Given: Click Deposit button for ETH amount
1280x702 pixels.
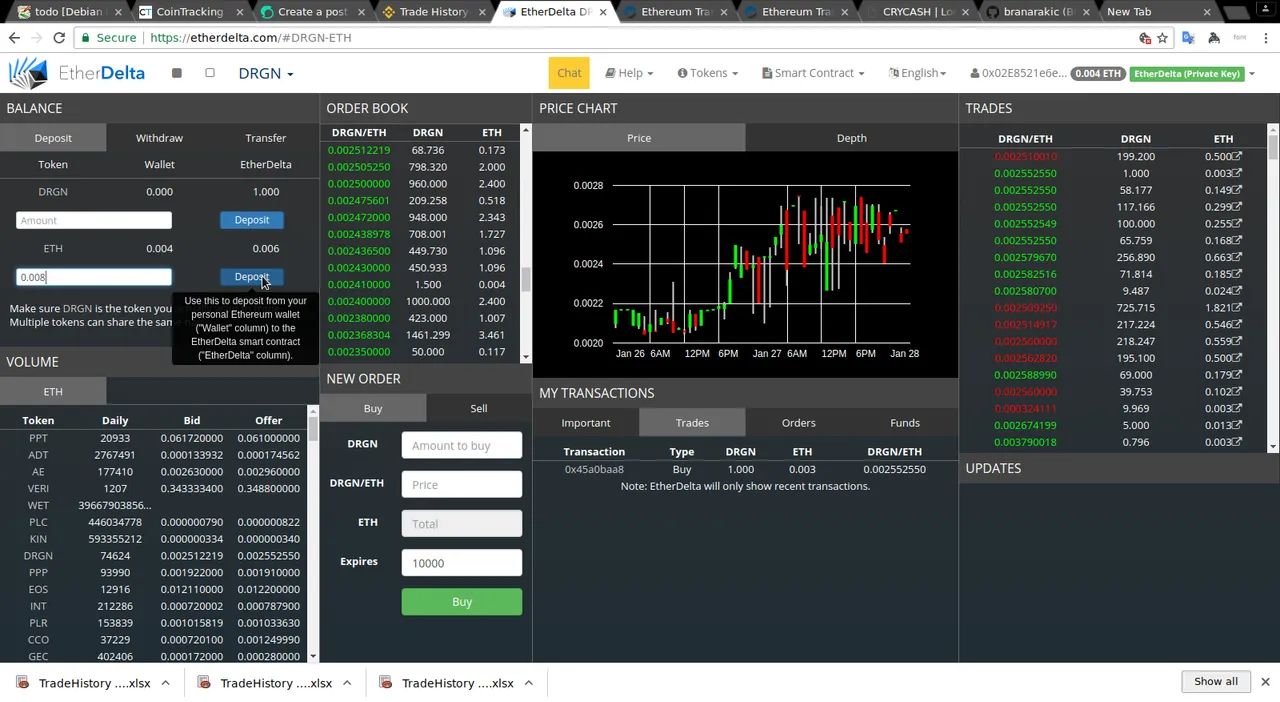Looking at the screenshot, I should tap(252, 277).
